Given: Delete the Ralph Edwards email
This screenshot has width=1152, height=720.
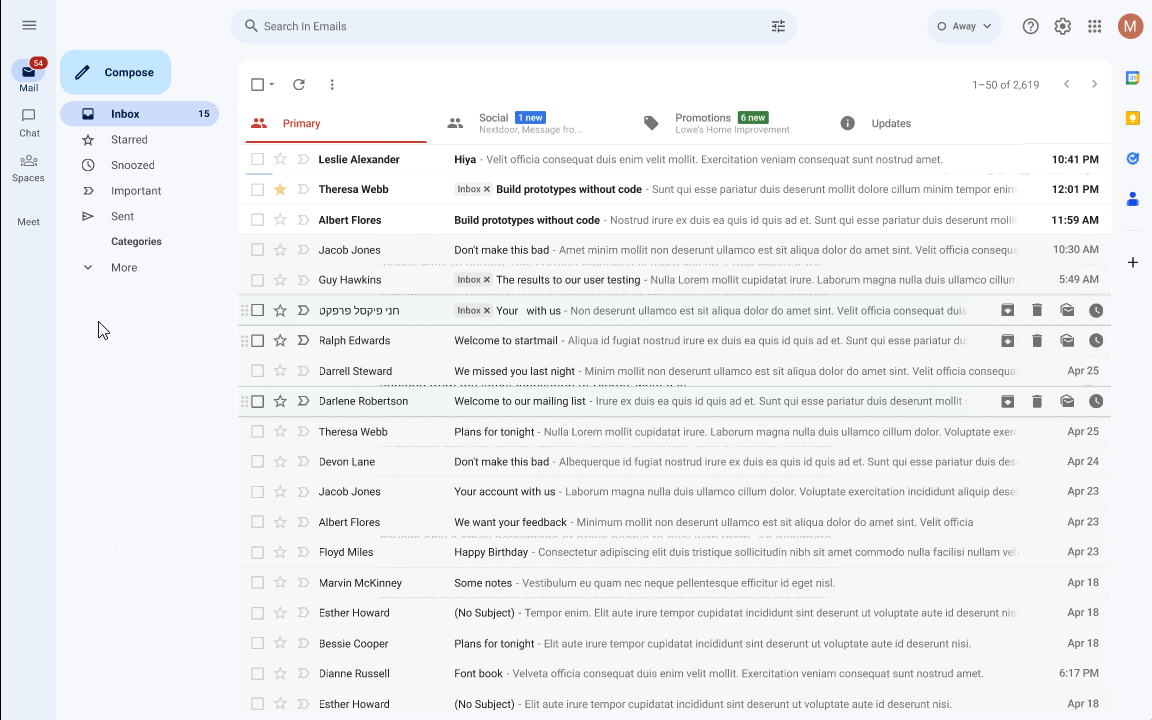Looking at the screenshot, I should tap(1037, 341).
